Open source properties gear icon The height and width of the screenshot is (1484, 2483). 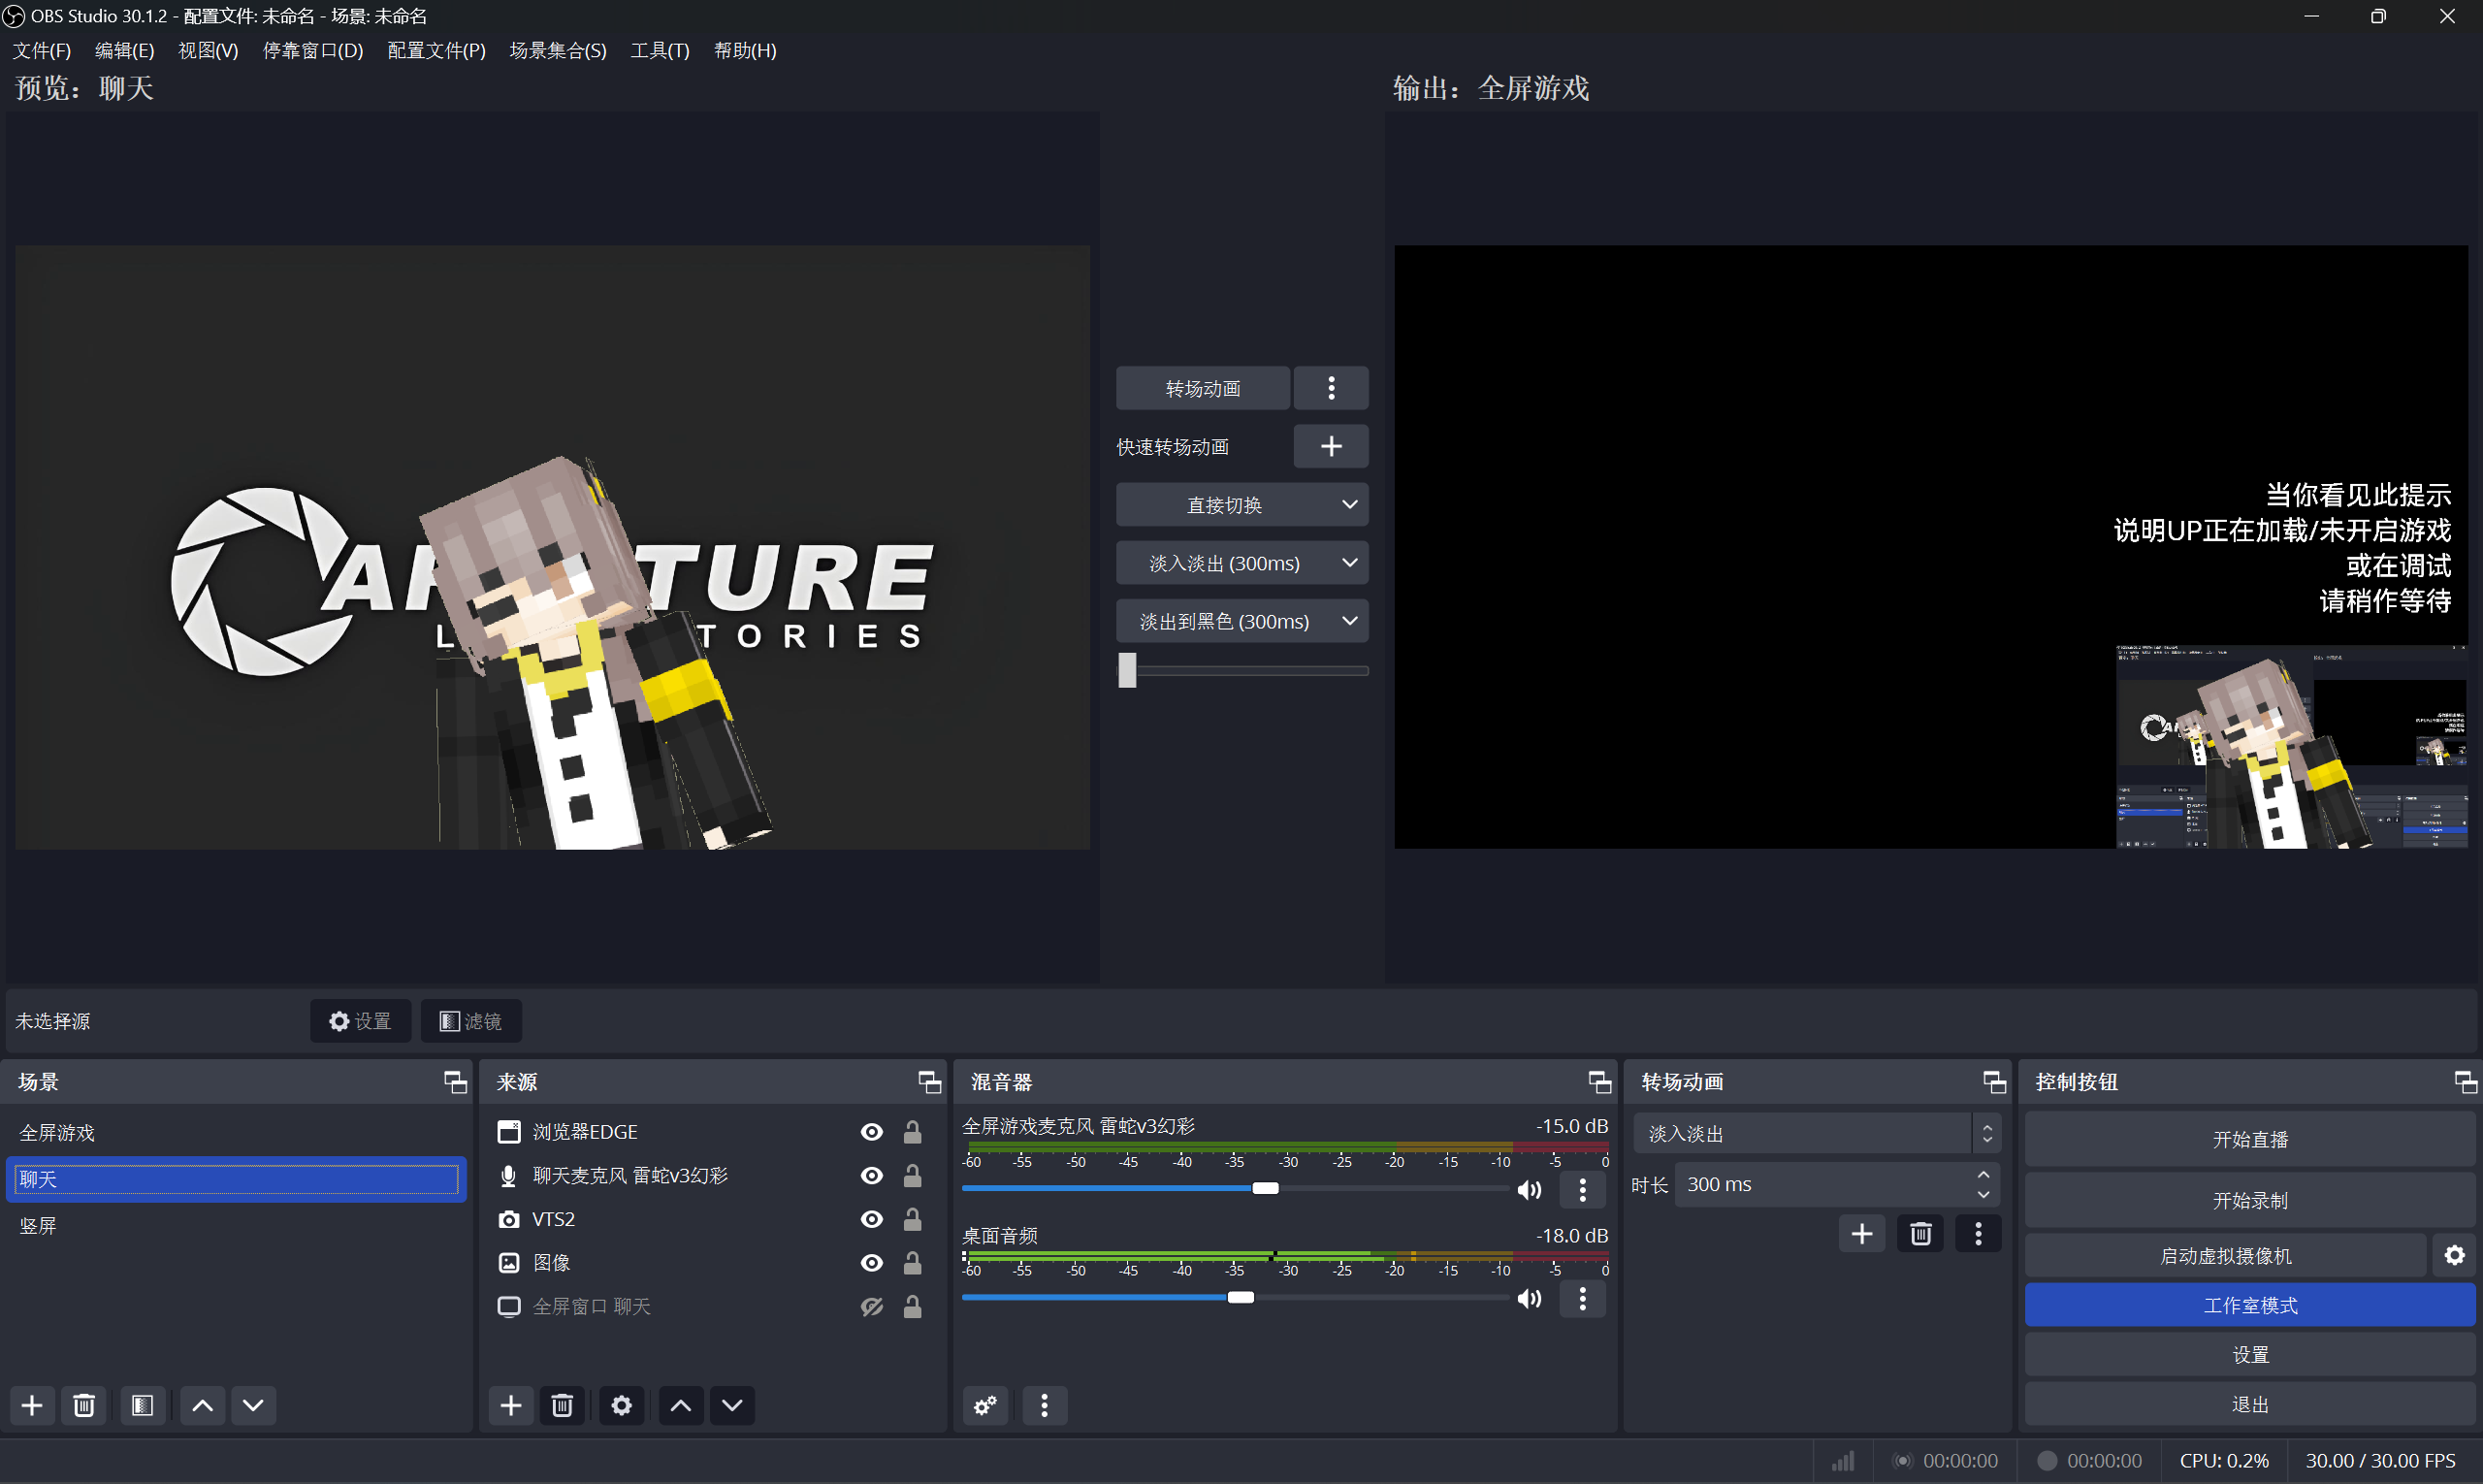click(x=621, y=1405)
